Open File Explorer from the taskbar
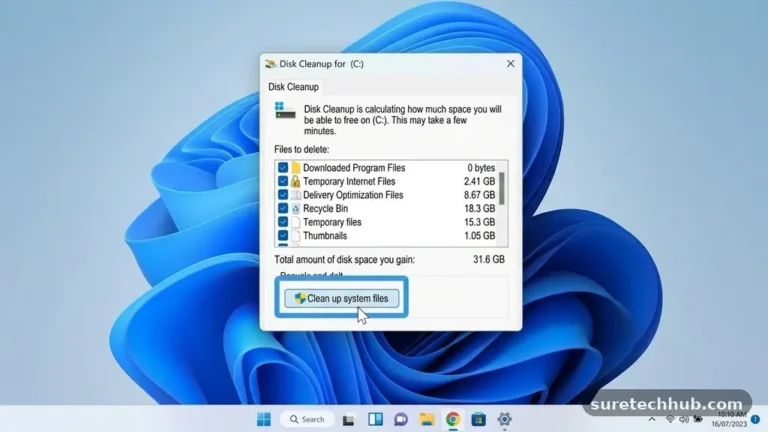768x432 pixels. 427,419
